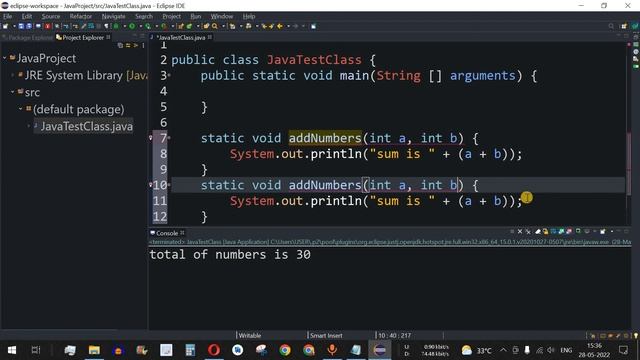This screenshot has width=640, height=360.
Task: Activate the JavaTestClass.java editor tab
Action: (182, 38)
